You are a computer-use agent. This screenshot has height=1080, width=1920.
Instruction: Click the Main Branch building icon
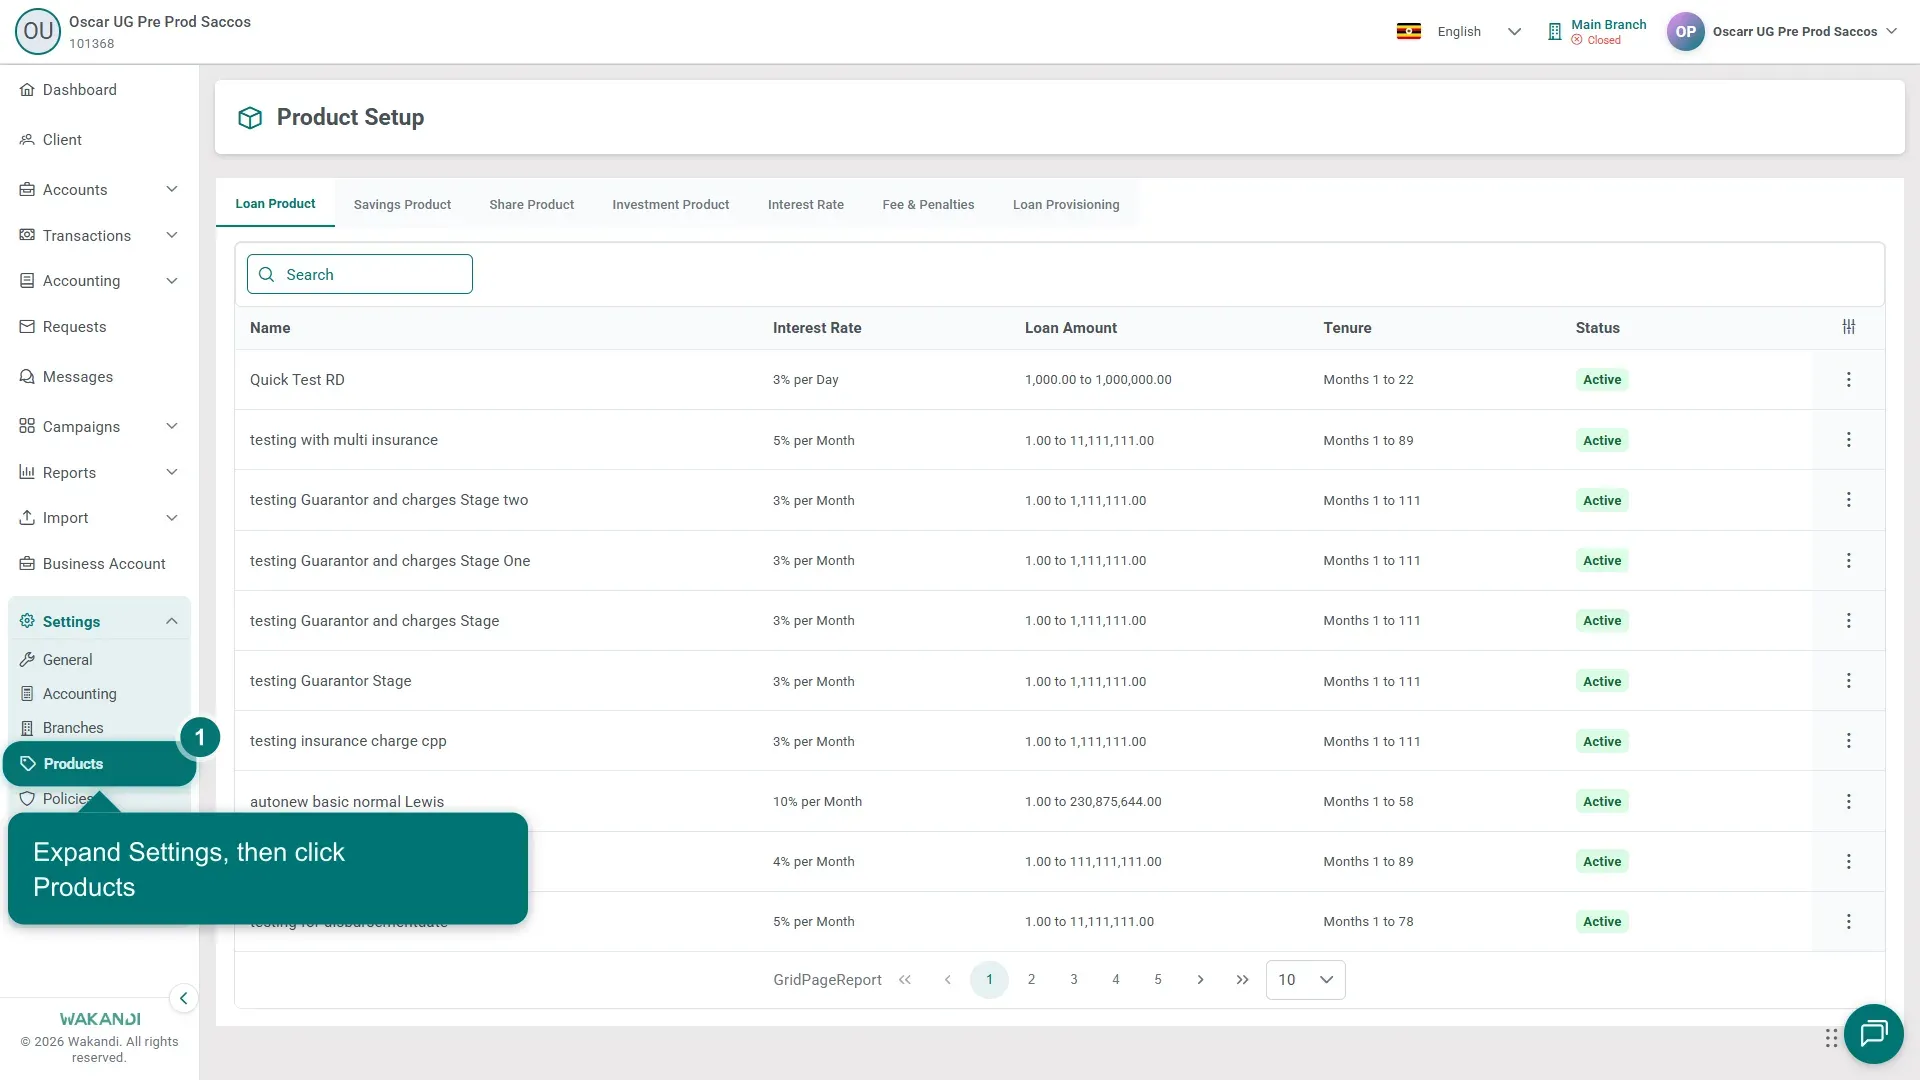click(x=1554, y=32)
